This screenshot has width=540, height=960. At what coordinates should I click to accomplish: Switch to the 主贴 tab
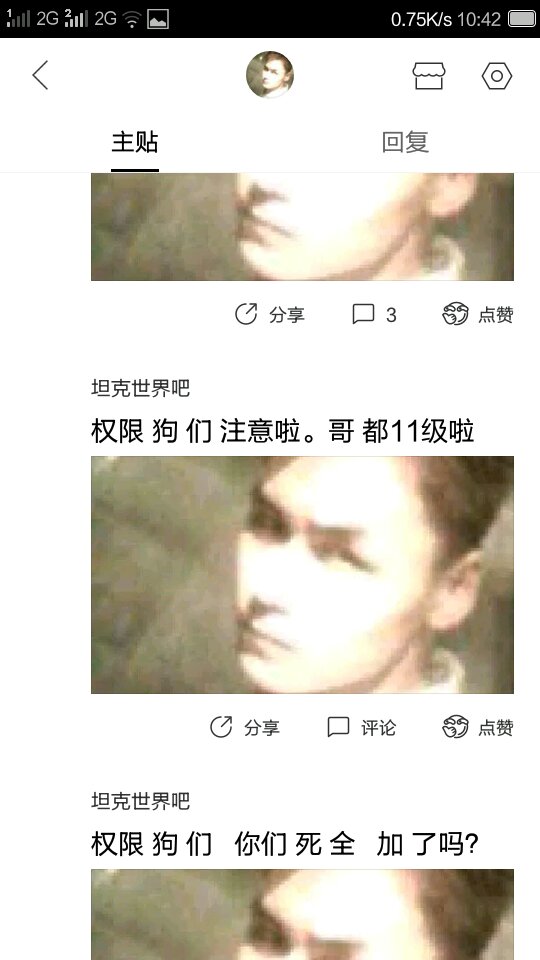135,142
